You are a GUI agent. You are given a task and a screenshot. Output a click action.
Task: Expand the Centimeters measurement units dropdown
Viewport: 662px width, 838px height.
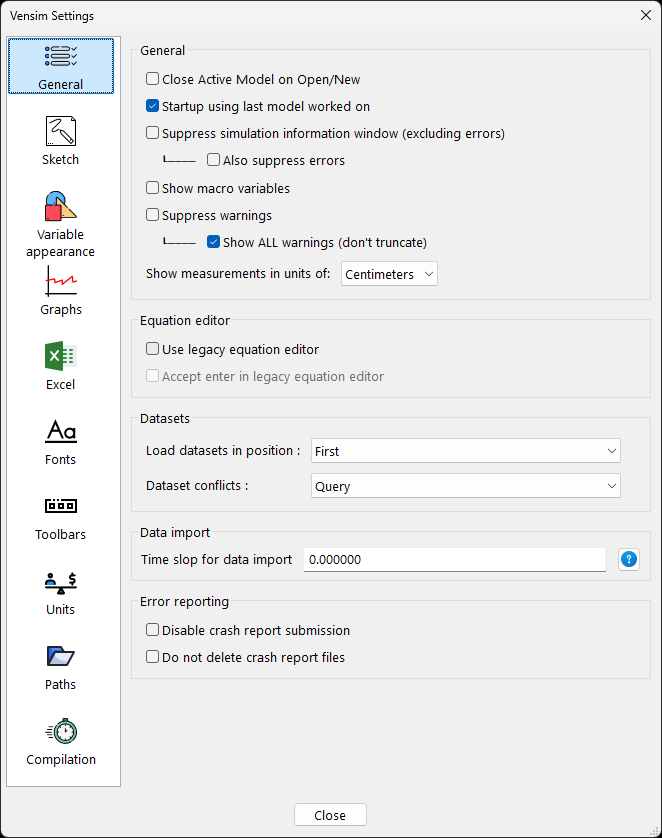pyautogui.click(x=389, y=274)
